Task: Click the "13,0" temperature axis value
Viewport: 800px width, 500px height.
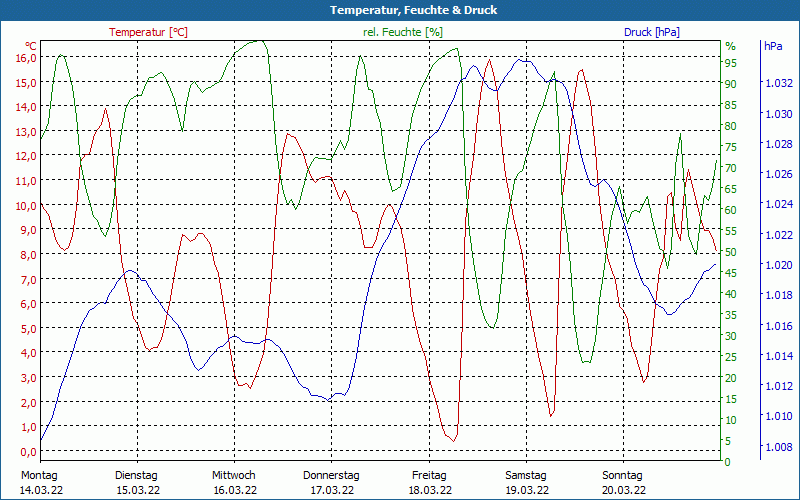Action: [x=26, y=132]
